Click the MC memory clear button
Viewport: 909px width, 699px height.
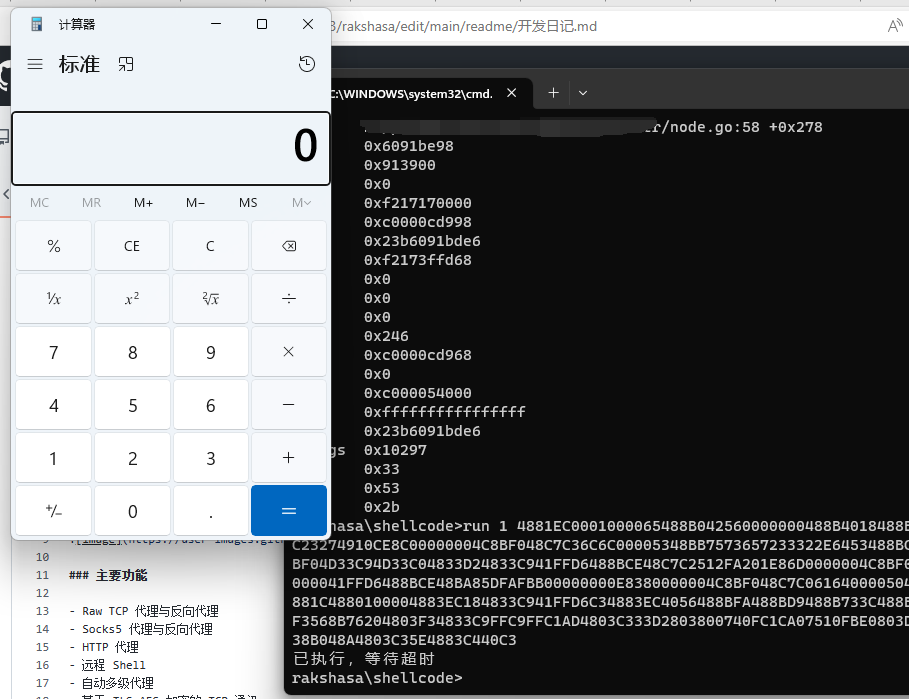39,203
